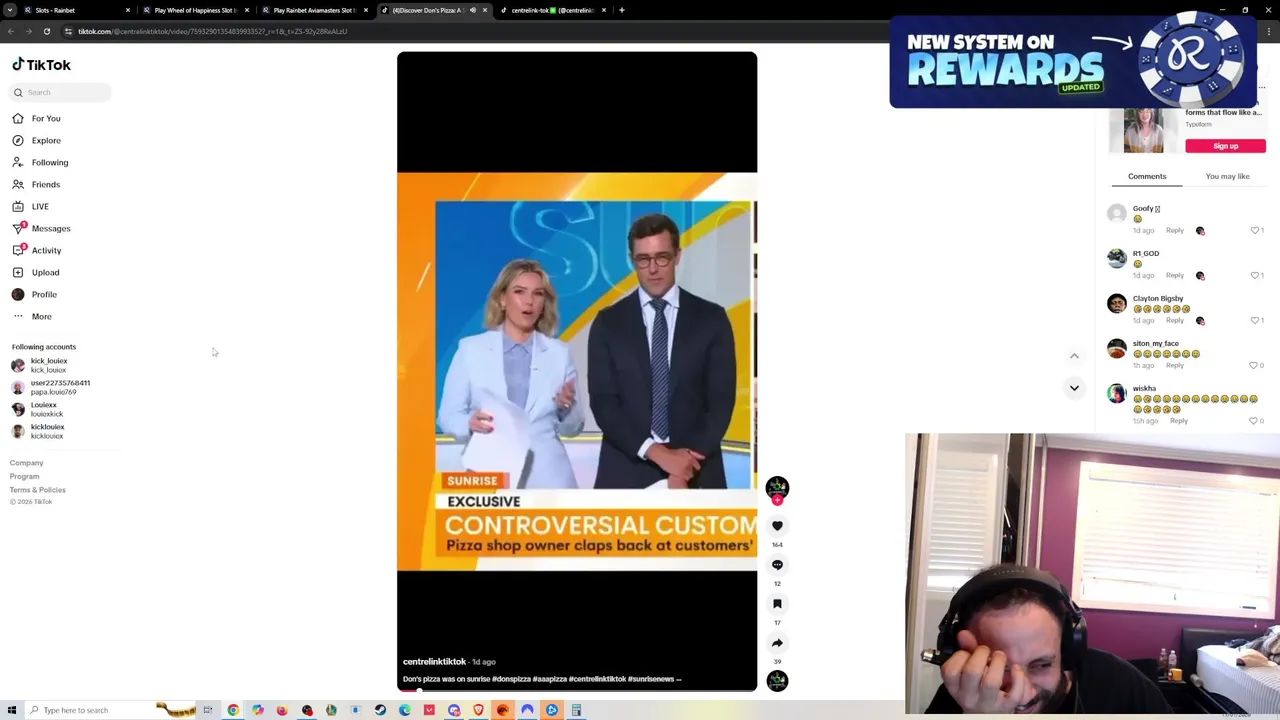
Task: Open Windows Start menu
Action: click(x=11, y=710)
